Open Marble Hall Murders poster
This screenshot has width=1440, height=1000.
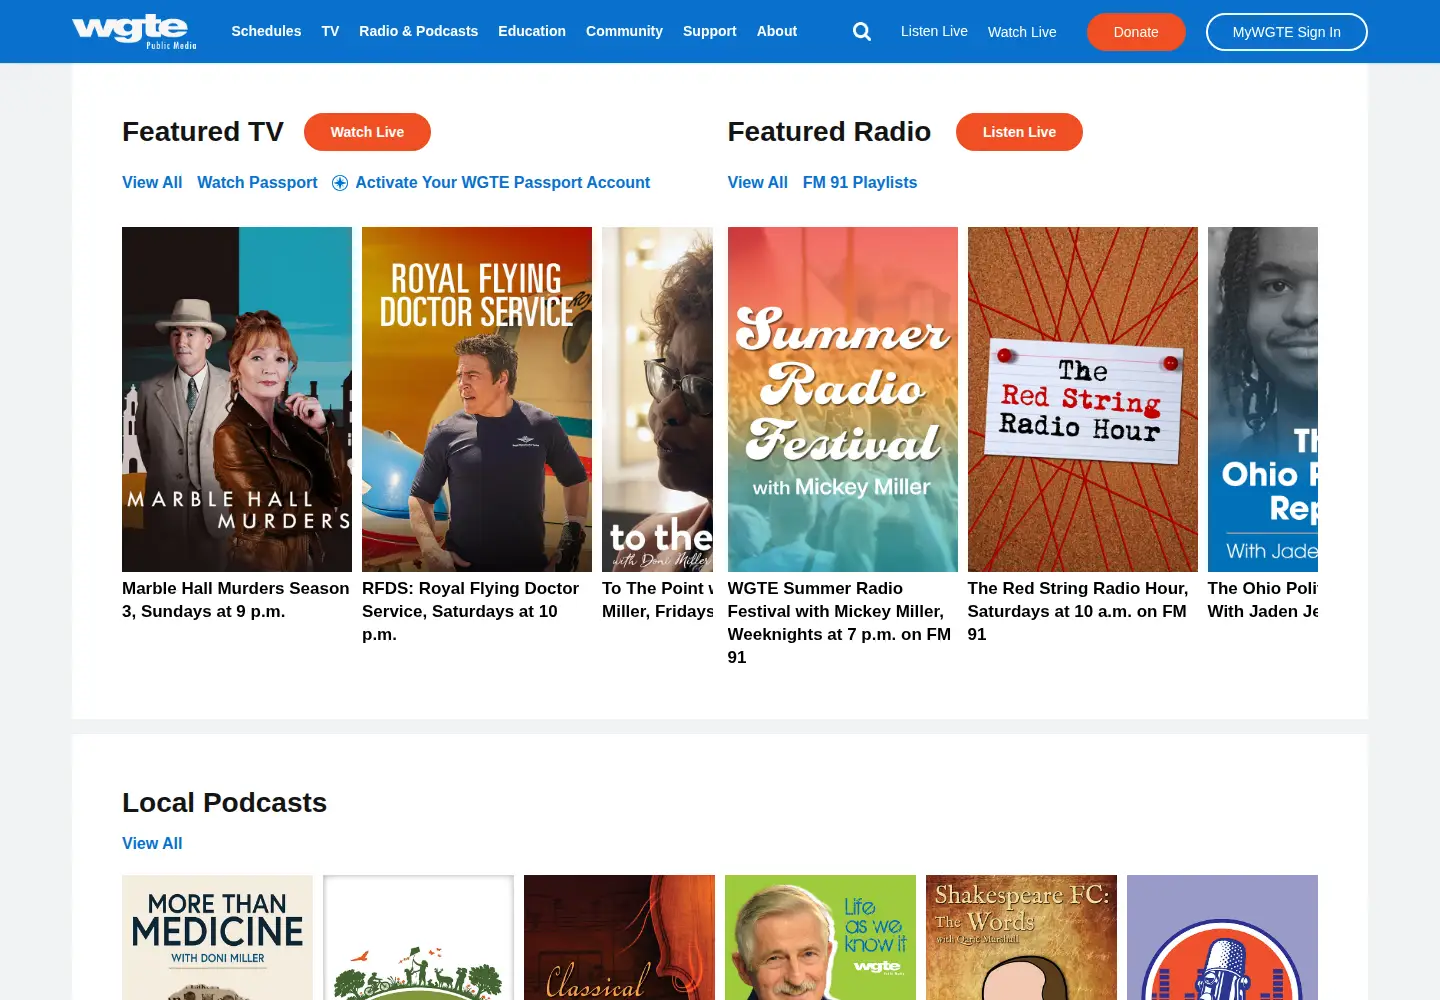[x=237, y=399]
